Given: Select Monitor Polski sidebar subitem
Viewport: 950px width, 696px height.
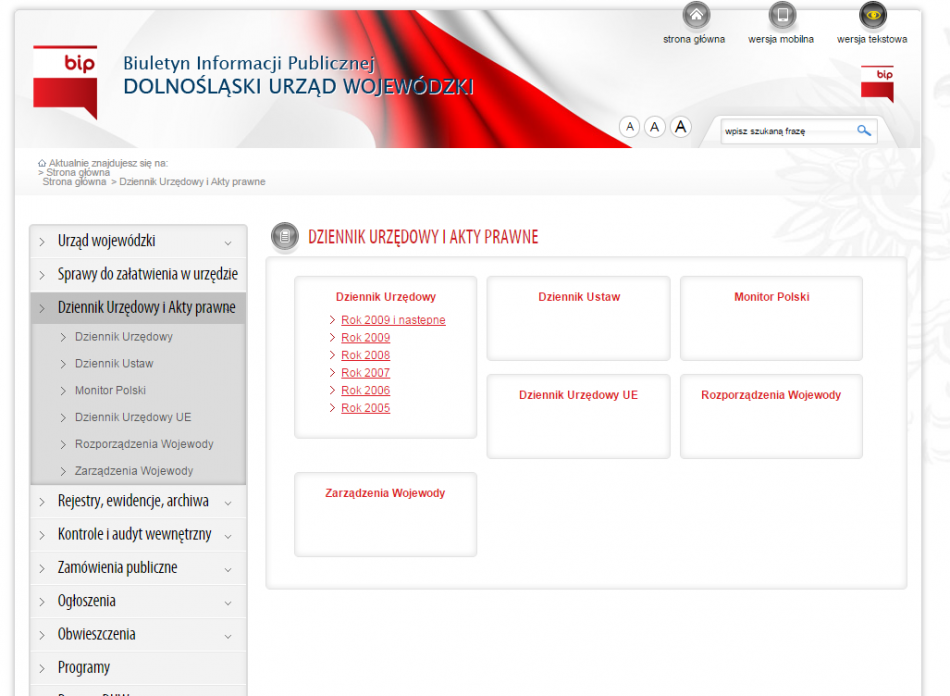Looking at the screenshot, I should click(x=110, y=391).
